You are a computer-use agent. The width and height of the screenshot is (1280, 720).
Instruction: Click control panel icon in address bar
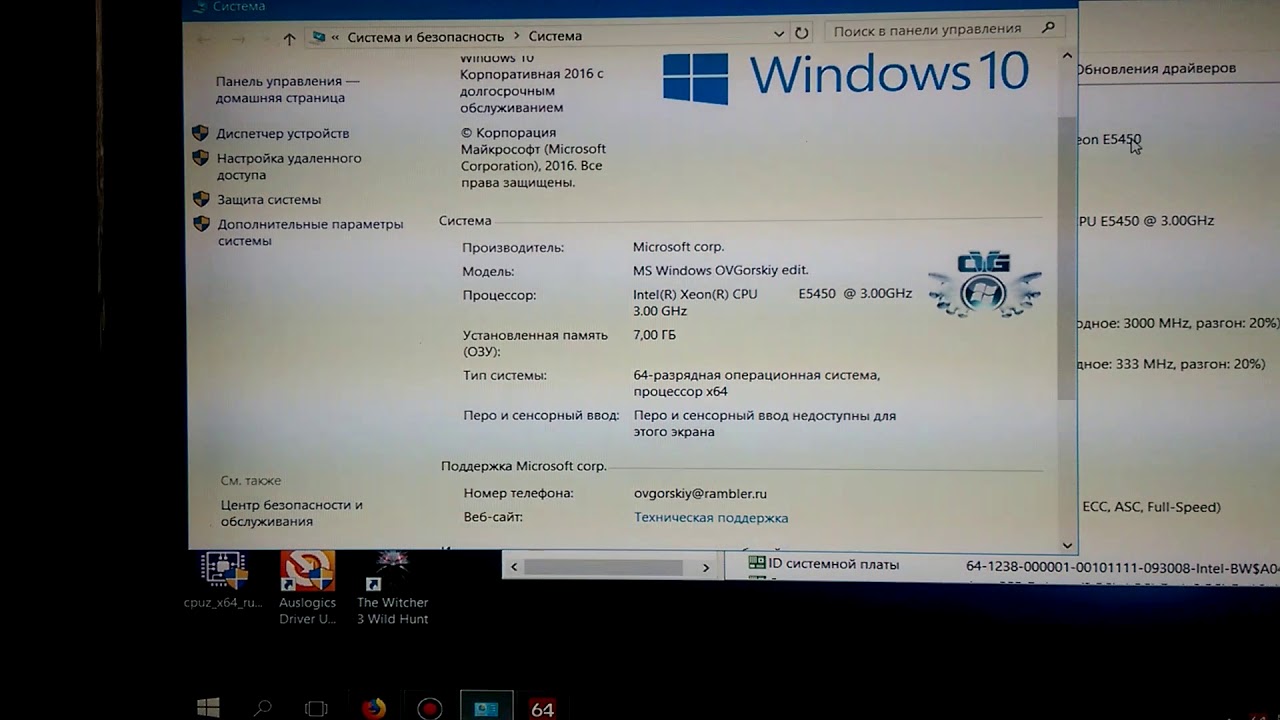coord(319,36)
